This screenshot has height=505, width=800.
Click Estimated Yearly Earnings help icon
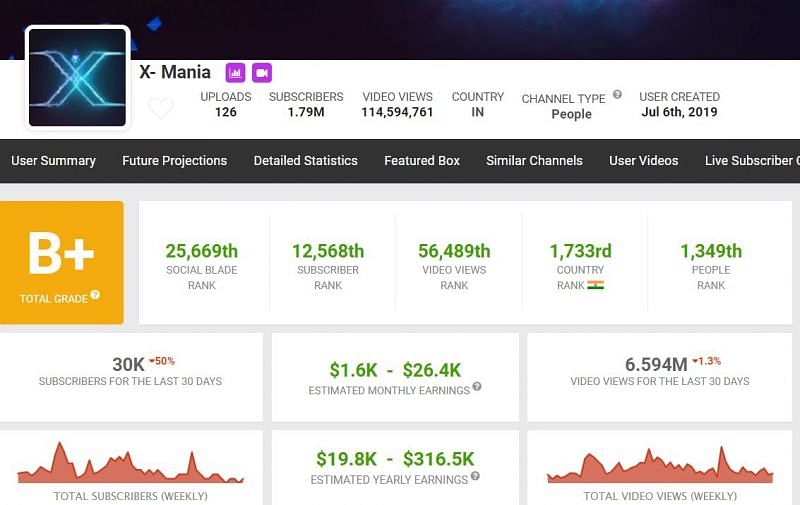coord(475,476)
